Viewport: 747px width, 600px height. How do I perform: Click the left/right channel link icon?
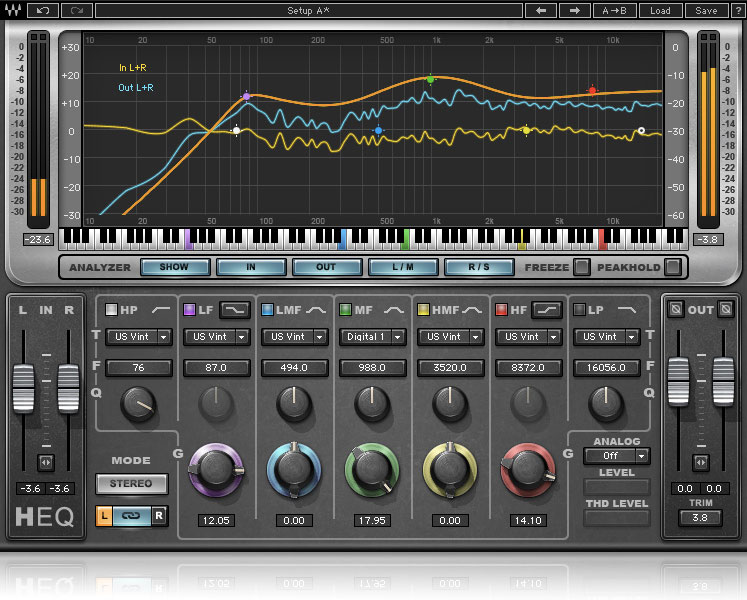coord(131,515)
